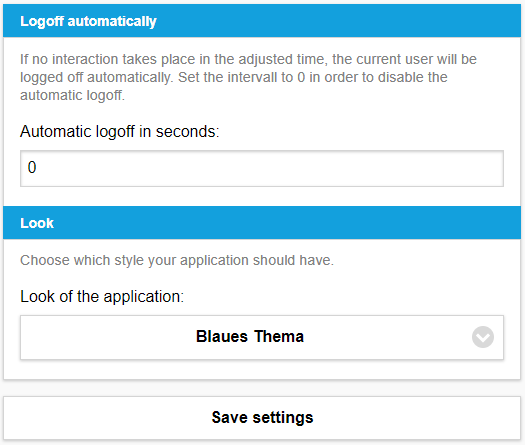This screenshot has height=445, width=525.
Task: Click the left blank area of theme selector
Action: pyautogui.click(x=107, y=337)
